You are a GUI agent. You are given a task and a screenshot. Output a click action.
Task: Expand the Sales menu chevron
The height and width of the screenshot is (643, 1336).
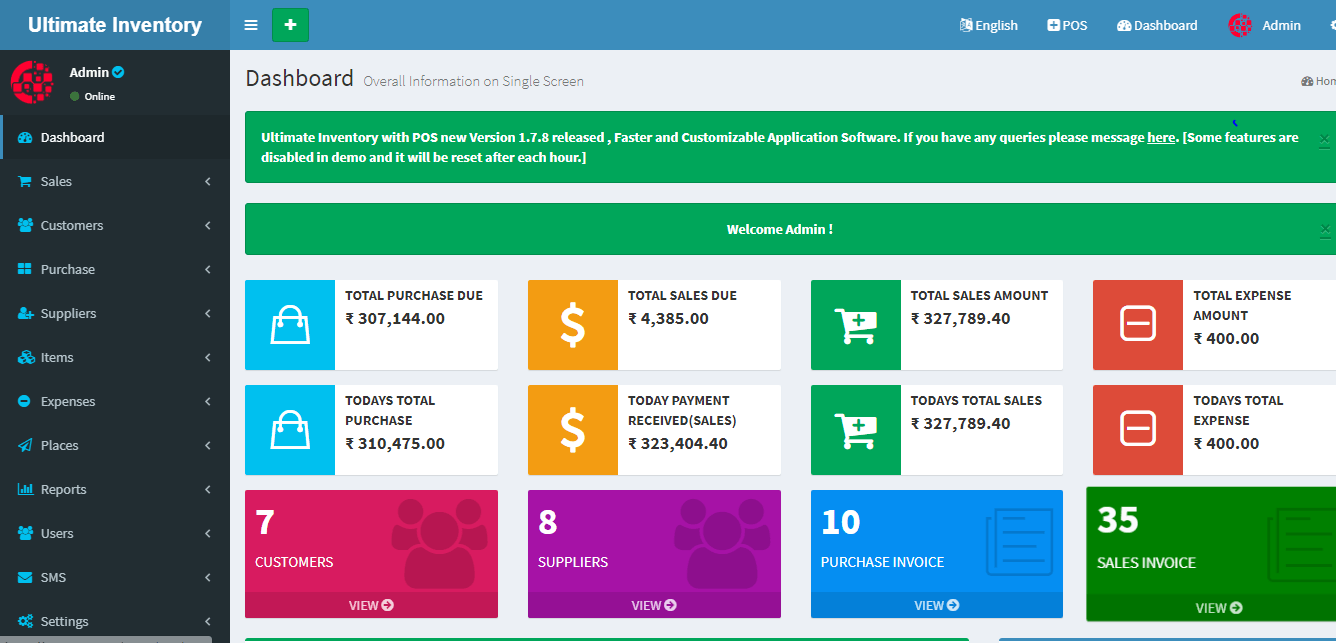[208, 181]
